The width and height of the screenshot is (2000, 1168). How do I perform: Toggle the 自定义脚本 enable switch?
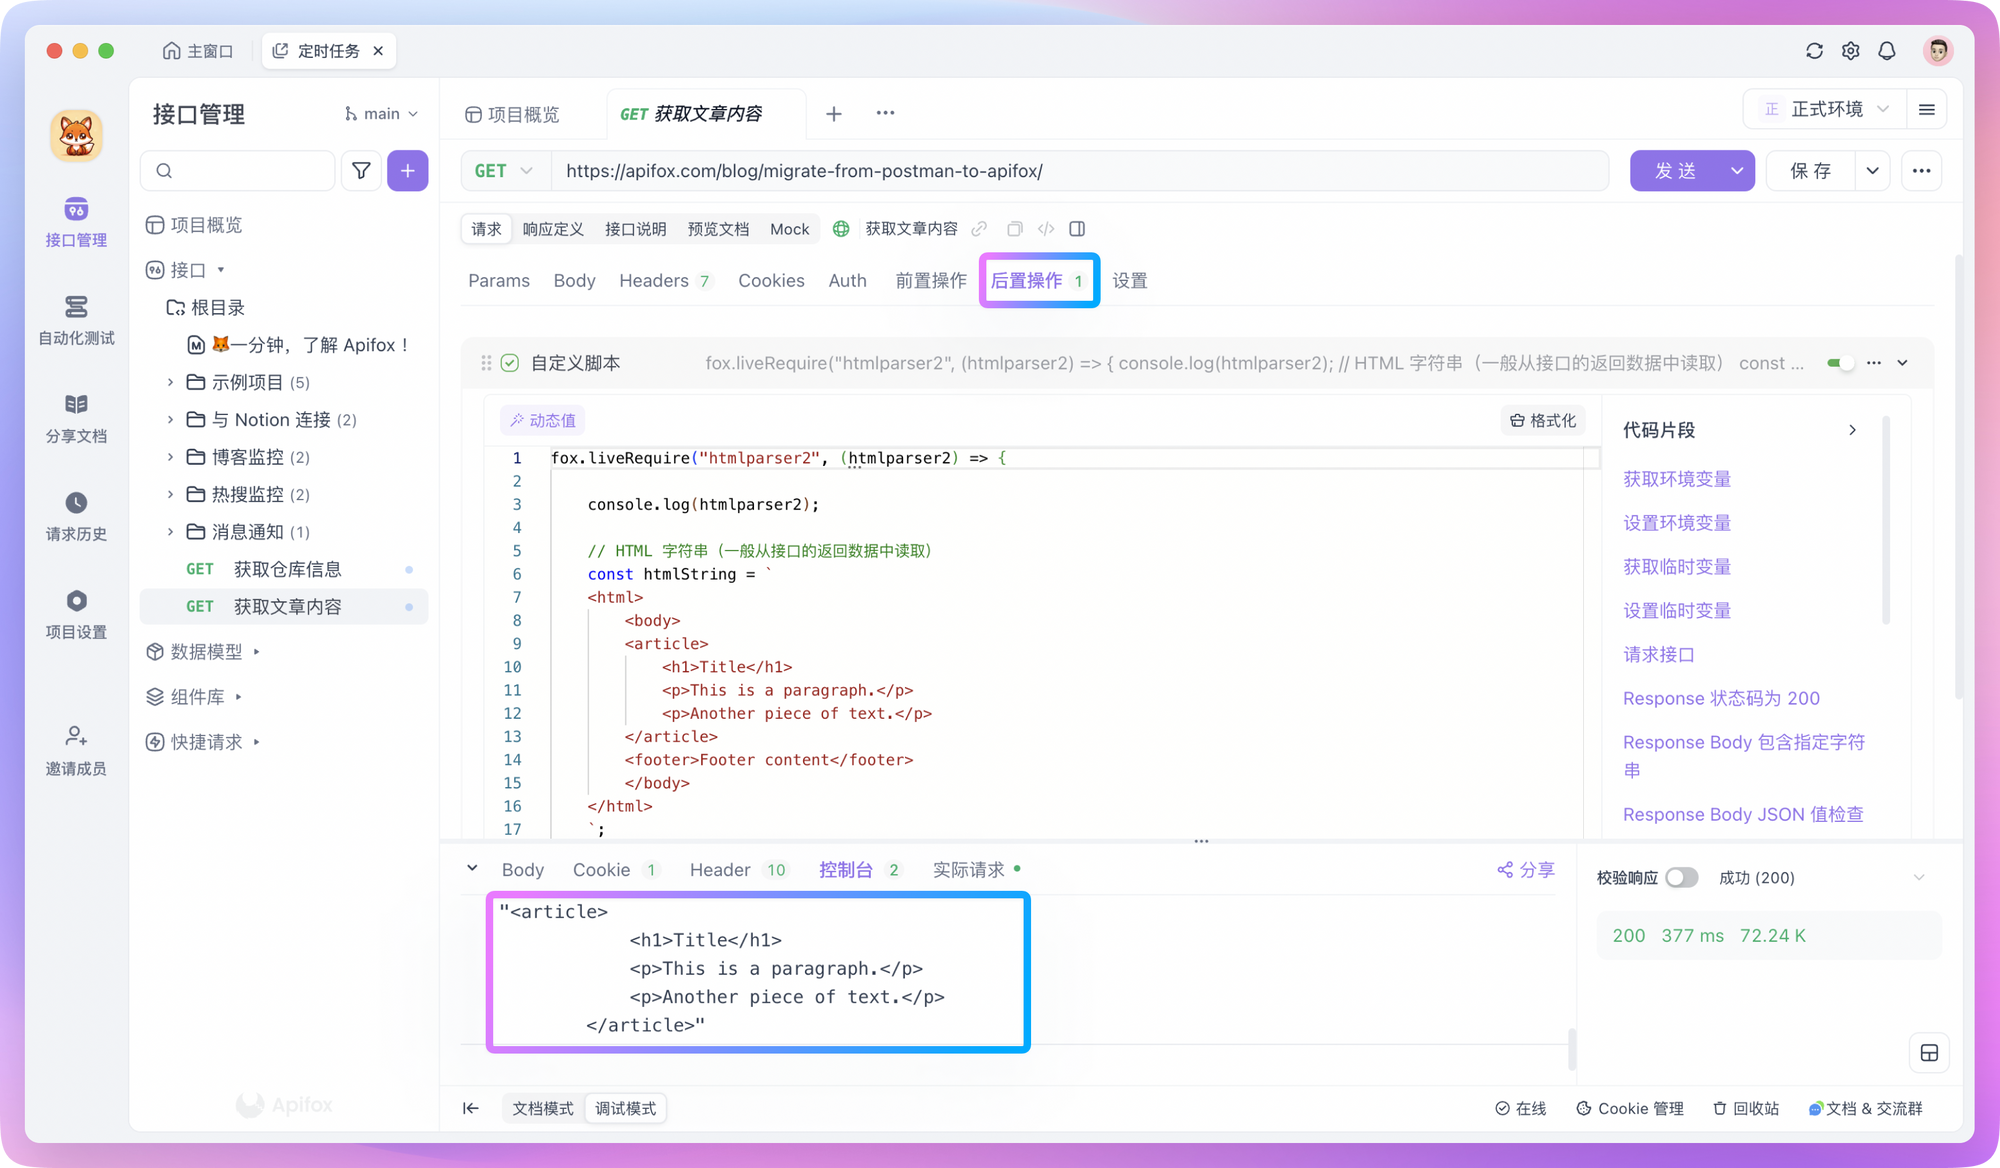pos(1840,363)
